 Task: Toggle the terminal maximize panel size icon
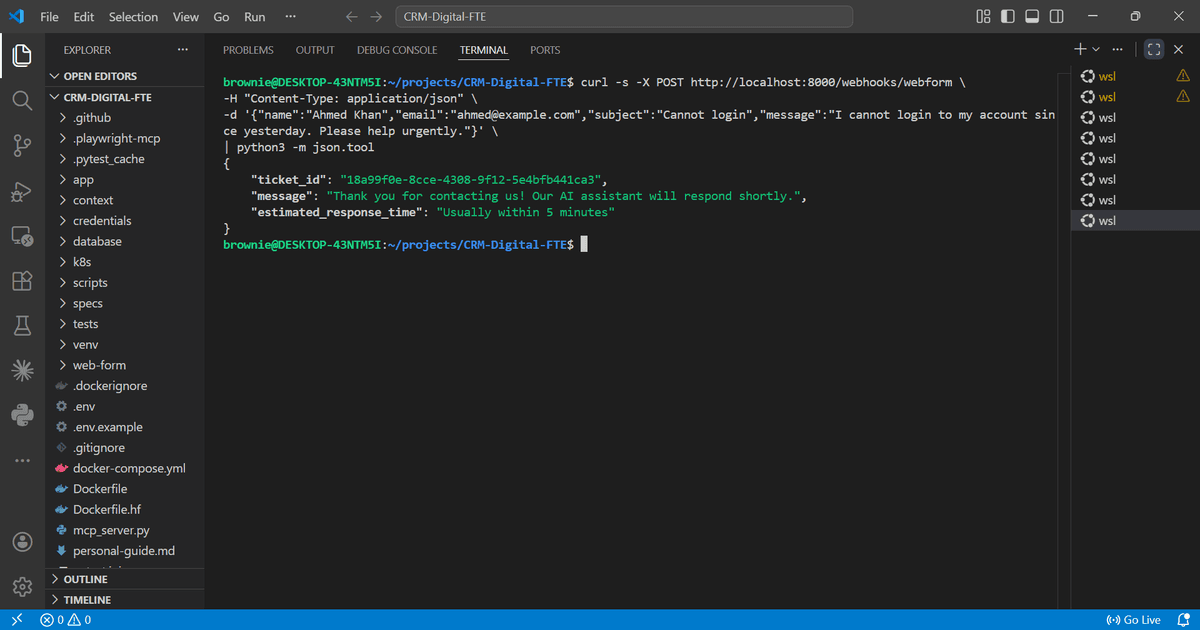tap(1153, 48)
